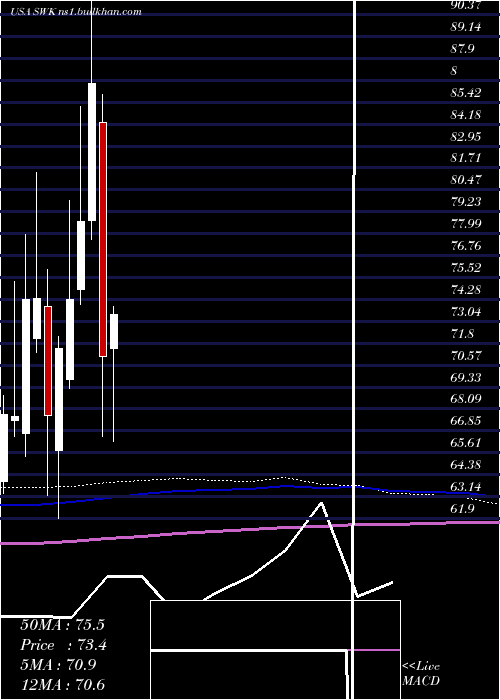Click the 75.52 price label

point(466,267)
